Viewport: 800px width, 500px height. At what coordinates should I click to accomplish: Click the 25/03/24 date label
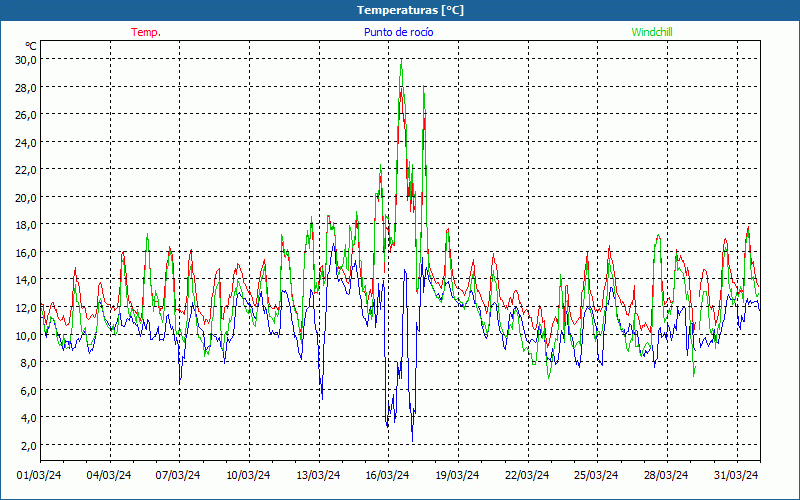coord(596,475)
